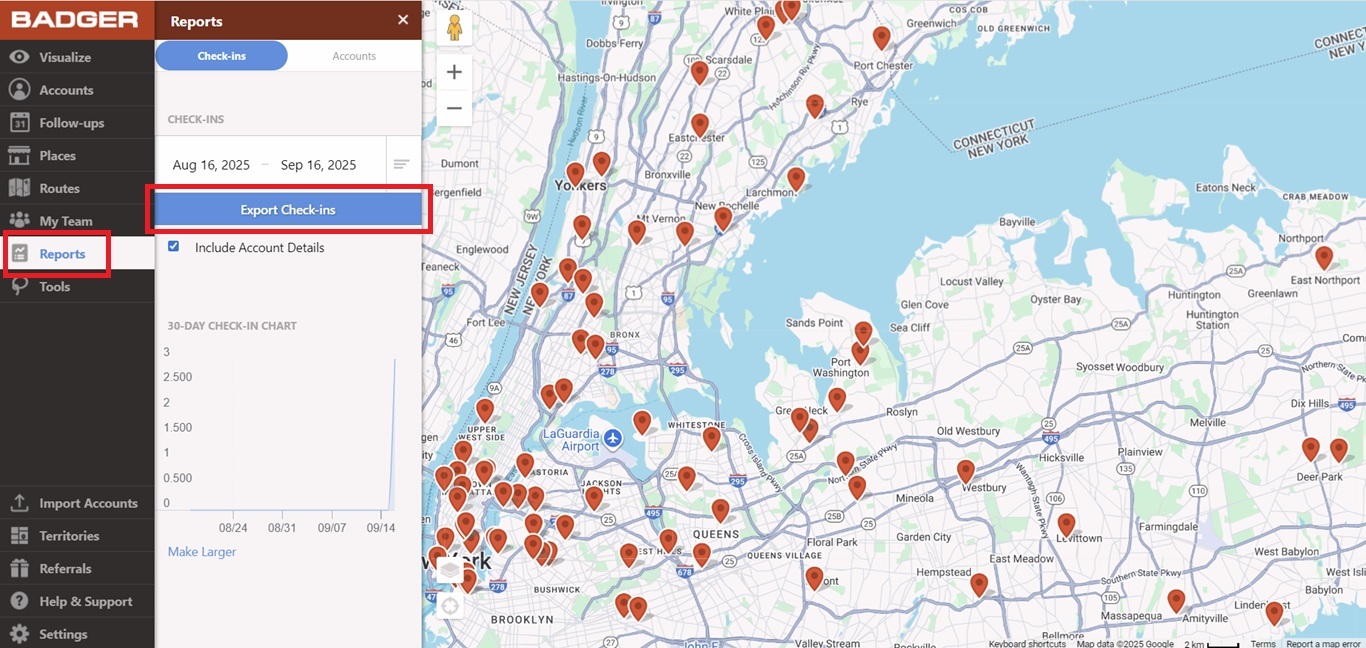Switch to the Check-ins tab

pyautogui.click(x=222, y=56)
